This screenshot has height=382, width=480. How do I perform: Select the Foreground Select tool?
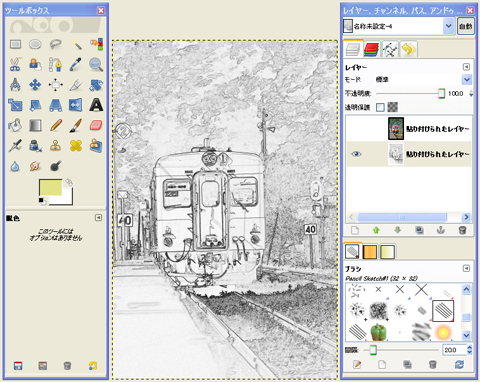tap(35, 65)
